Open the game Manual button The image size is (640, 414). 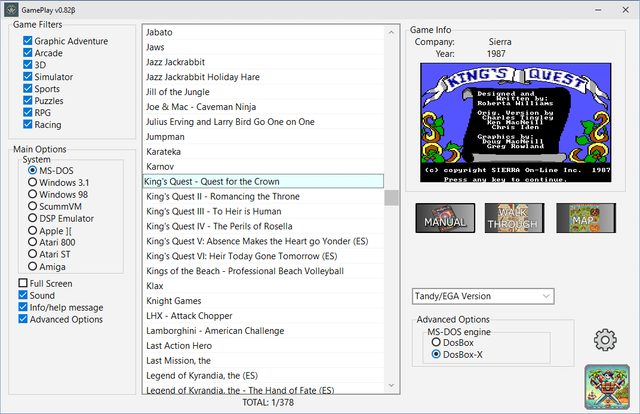[445, 218]
